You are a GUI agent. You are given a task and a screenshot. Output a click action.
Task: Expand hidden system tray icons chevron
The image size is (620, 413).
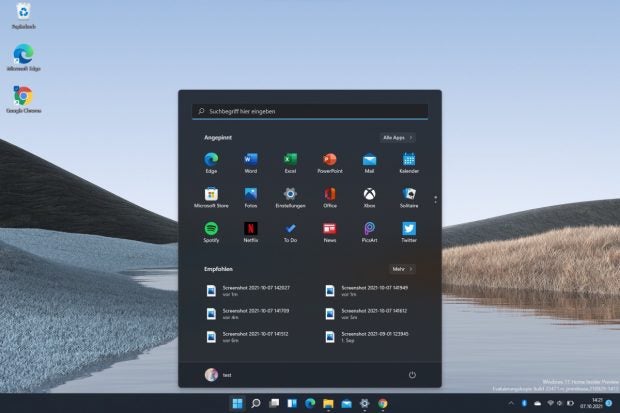click(x=511, y=403)
